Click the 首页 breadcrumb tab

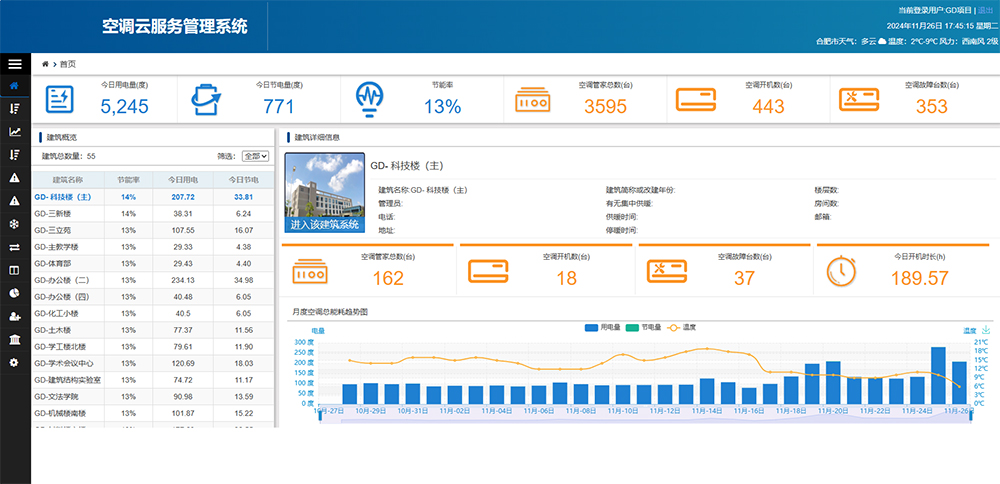[67, 63]
